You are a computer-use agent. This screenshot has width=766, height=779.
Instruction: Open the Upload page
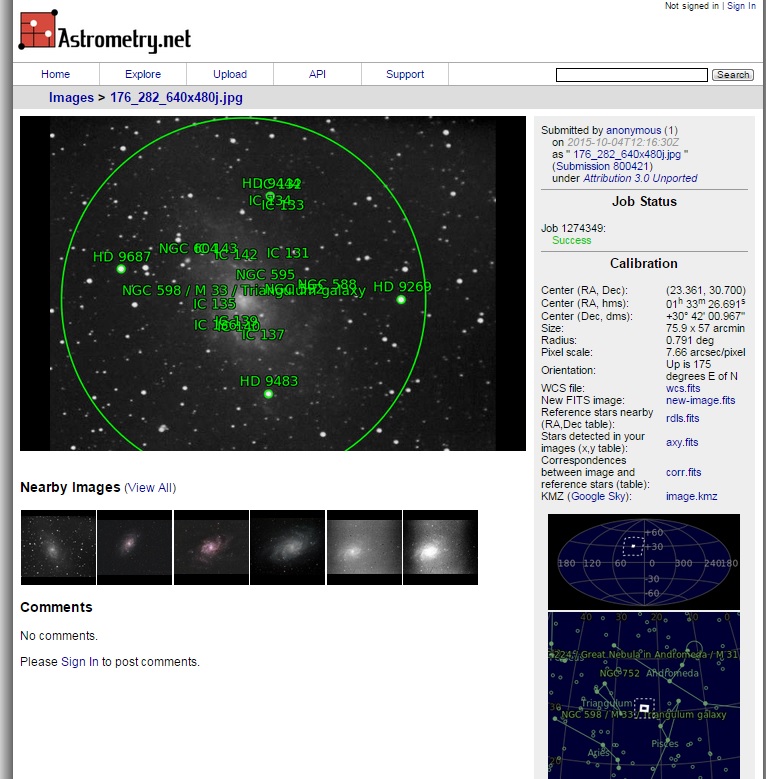(x=230, y=74)
